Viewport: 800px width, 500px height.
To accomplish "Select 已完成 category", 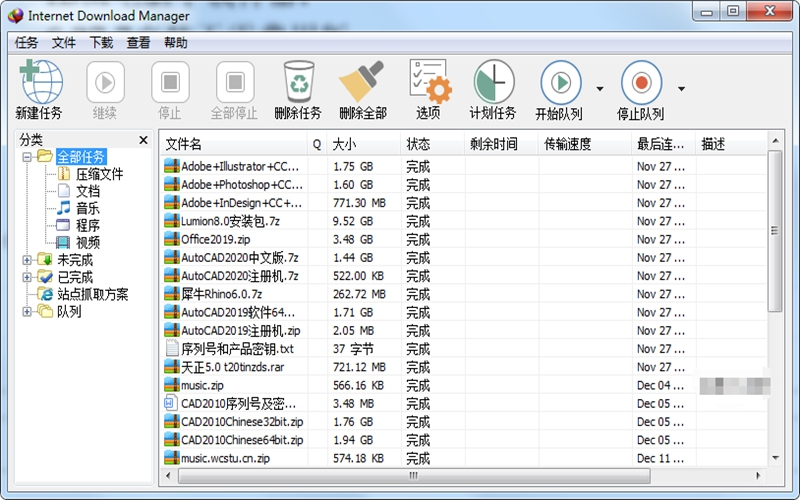I will 75,277.
